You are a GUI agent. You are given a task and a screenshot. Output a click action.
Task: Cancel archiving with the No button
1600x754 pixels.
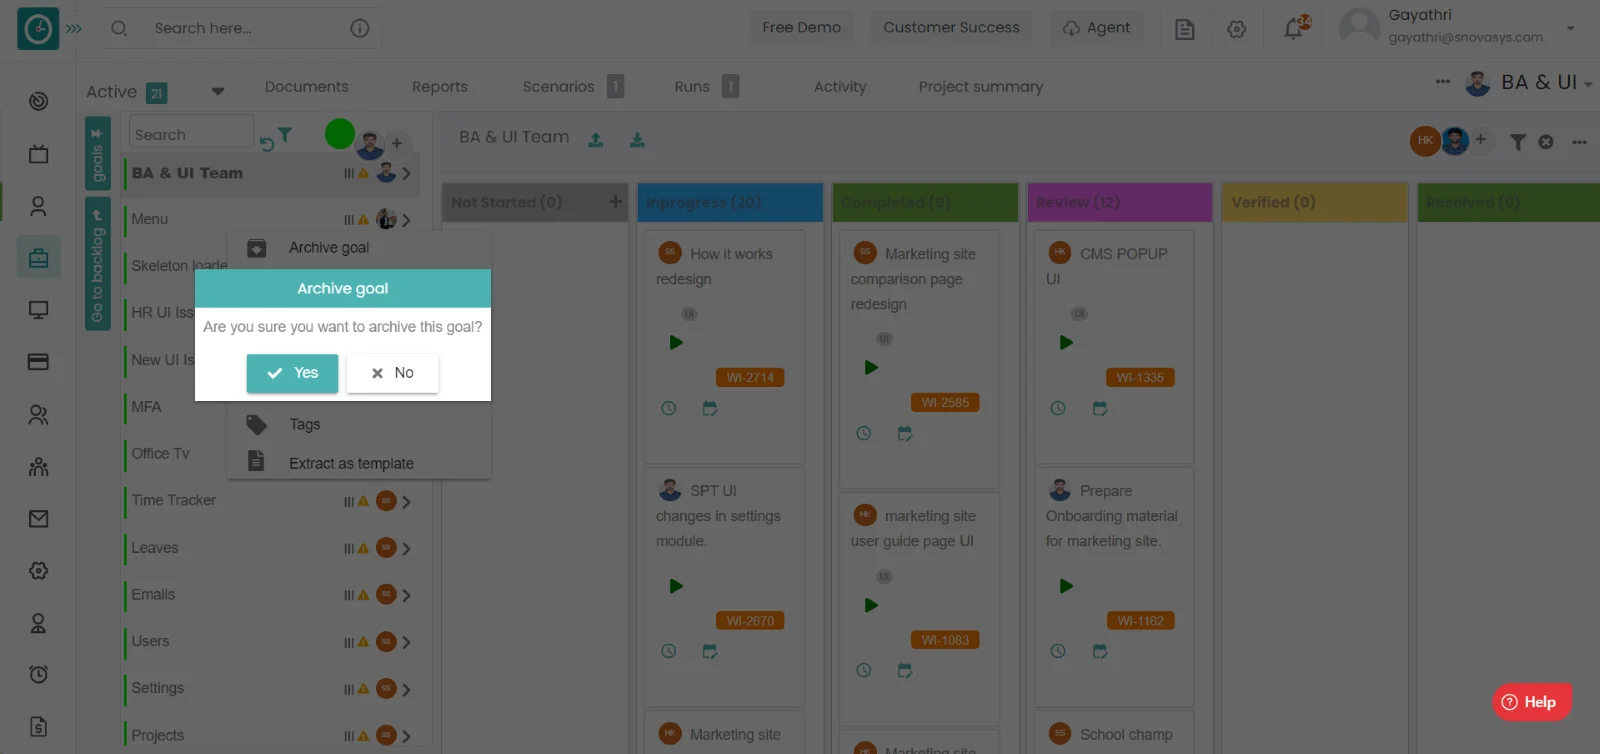[x=392, y=373]
